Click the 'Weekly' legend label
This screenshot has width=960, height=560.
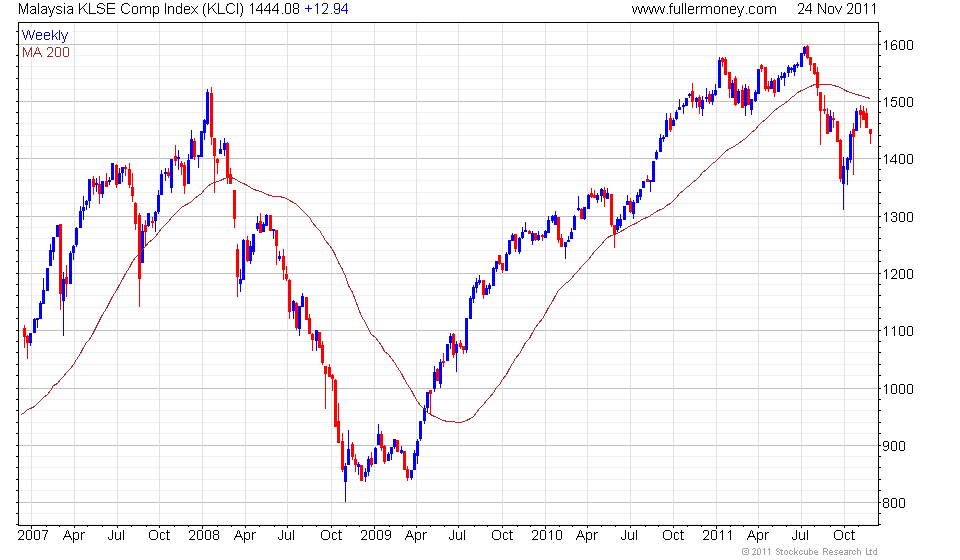[45, 35]
